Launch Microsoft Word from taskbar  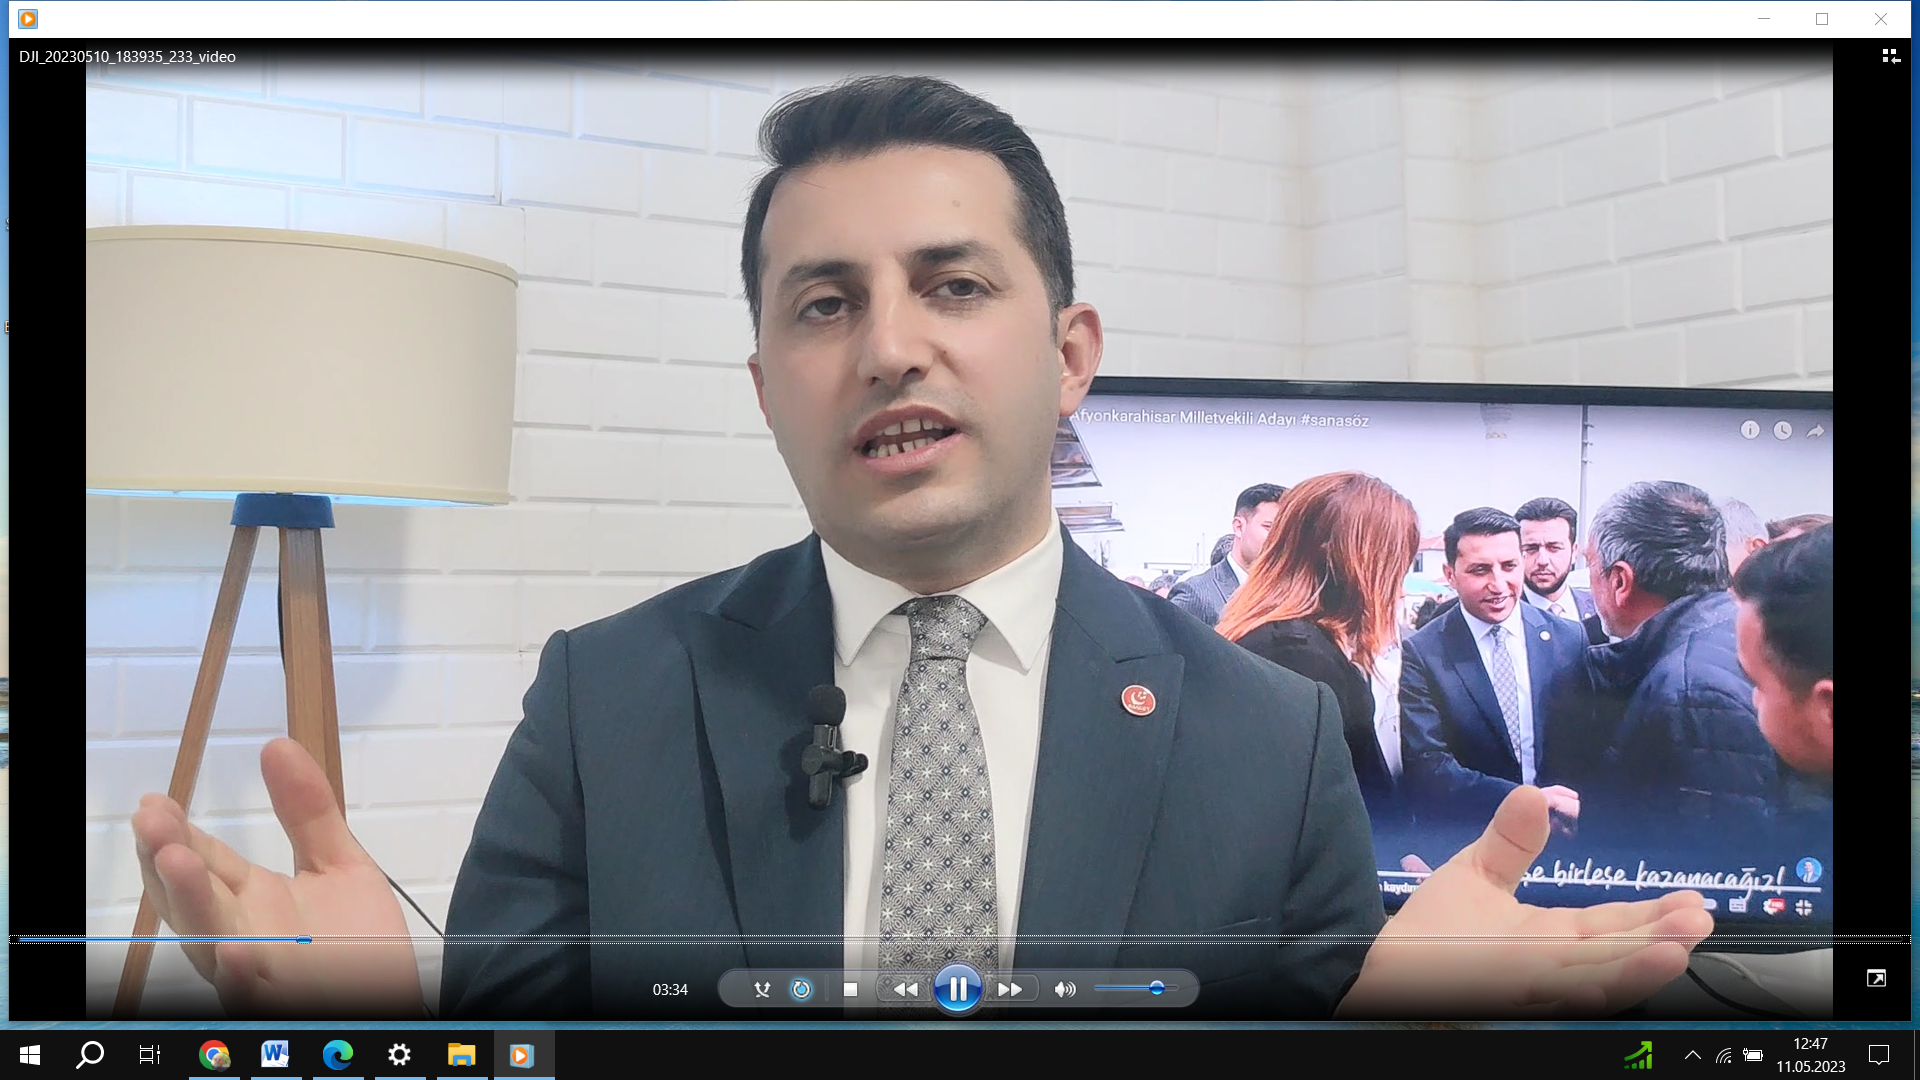tap(275, 1054)
